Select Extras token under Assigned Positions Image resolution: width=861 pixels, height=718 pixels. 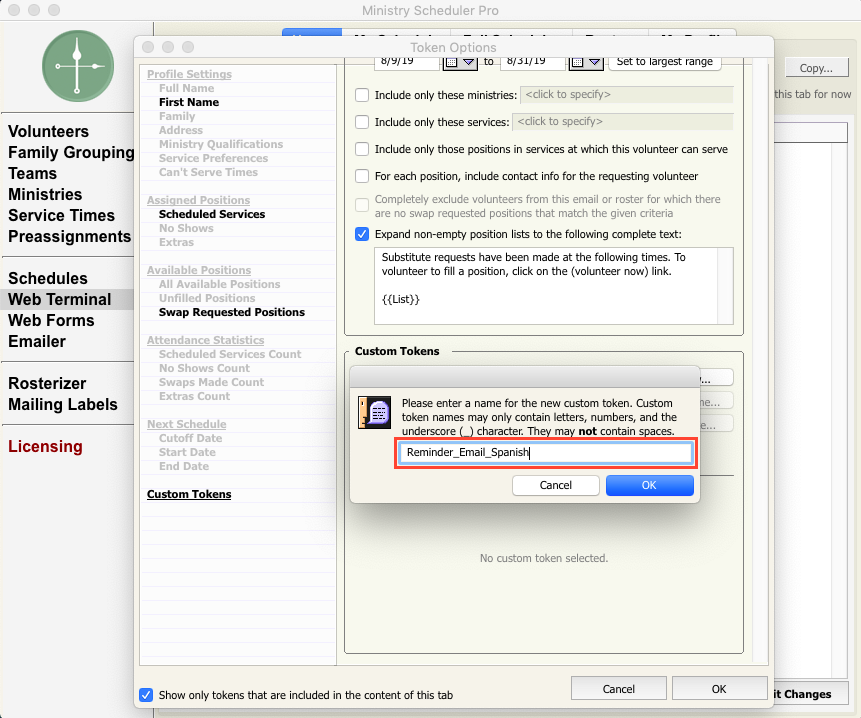click(x=176, y=242)
